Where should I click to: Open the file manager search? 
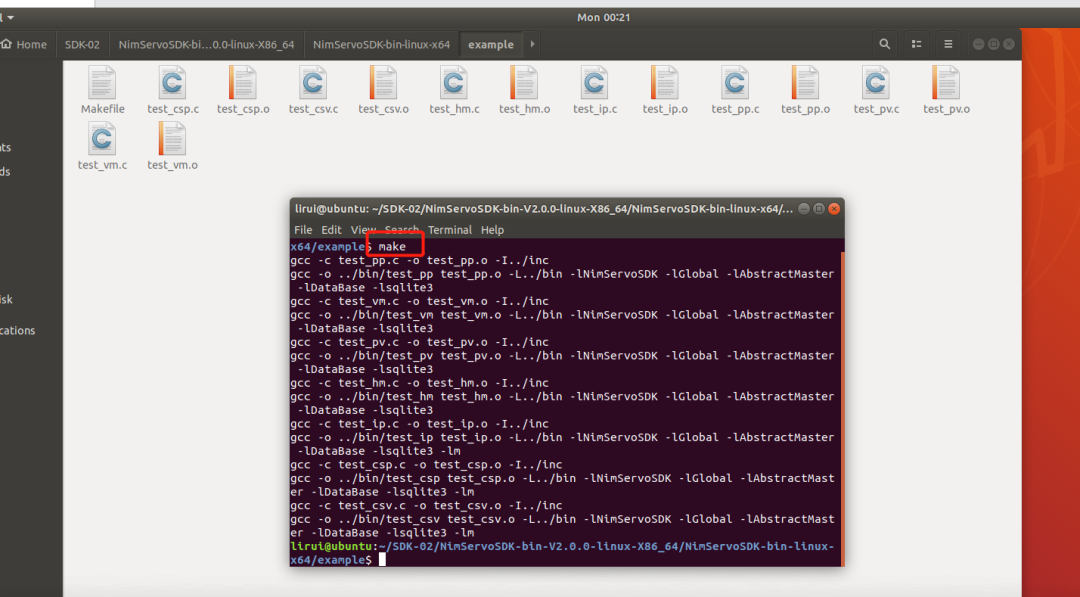coord(884,44)
